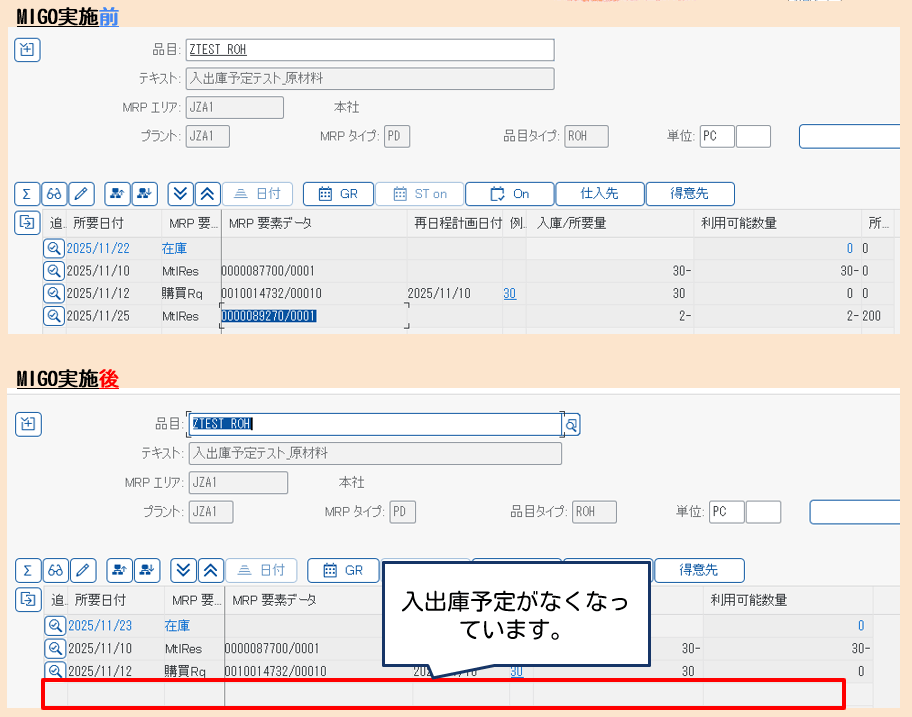Screen dimensions: 912x717
Task: Click the sigma totals icon in the MIGO実施前 toolbar
Action: tap(26, 194)
